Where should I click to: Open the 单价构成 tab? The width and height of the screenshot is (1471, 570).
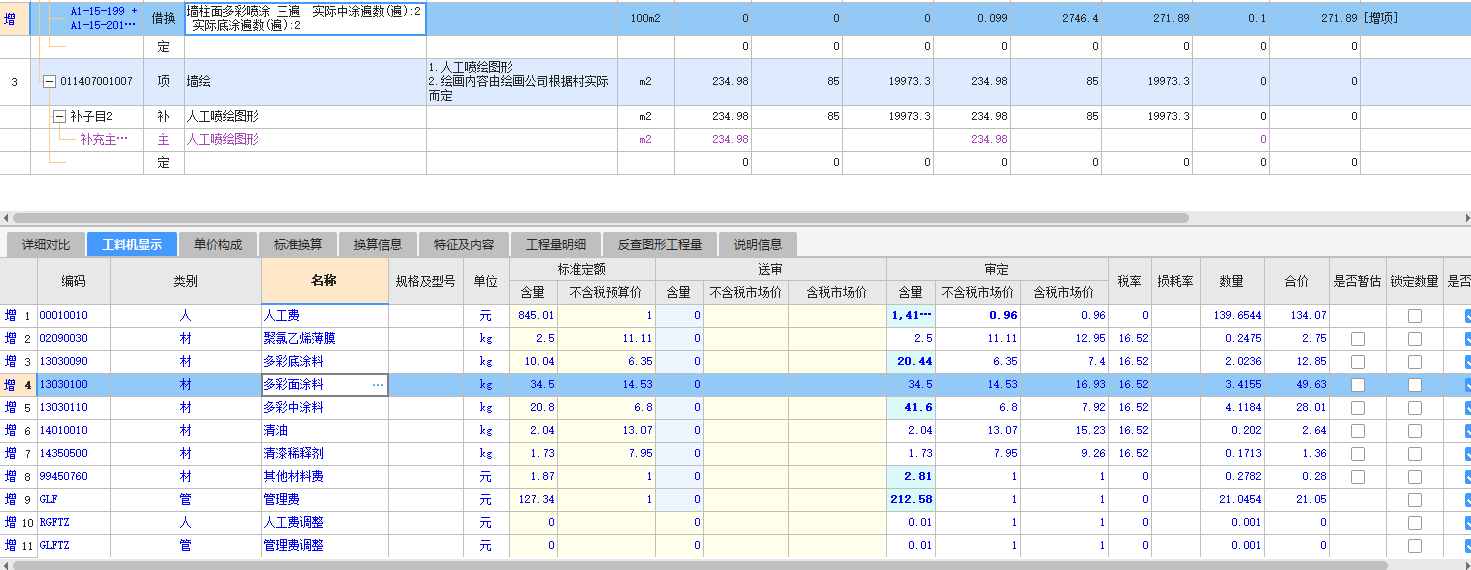click(218, 244)
